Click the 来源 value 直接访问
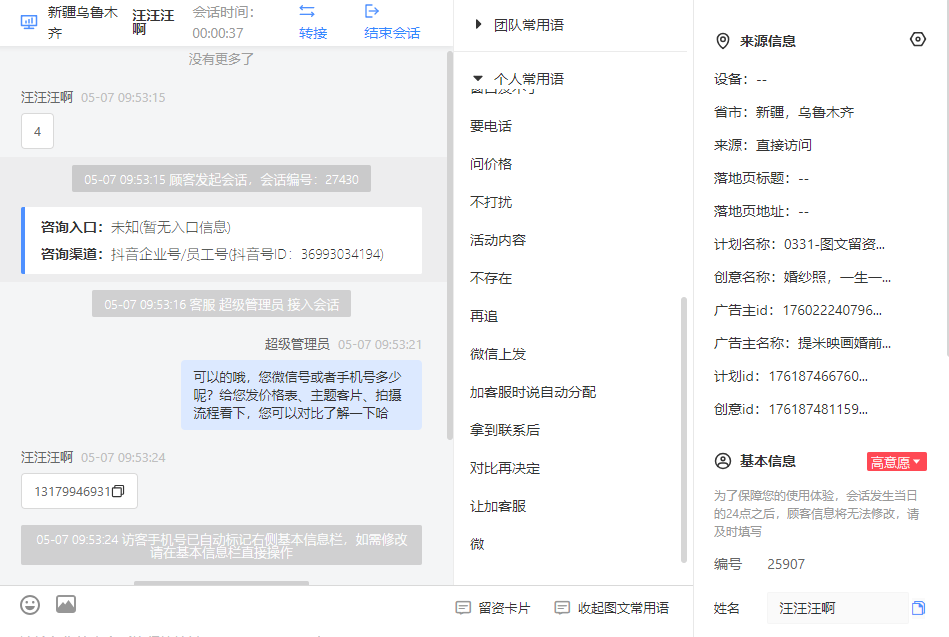949x637 pixels. 784,145
